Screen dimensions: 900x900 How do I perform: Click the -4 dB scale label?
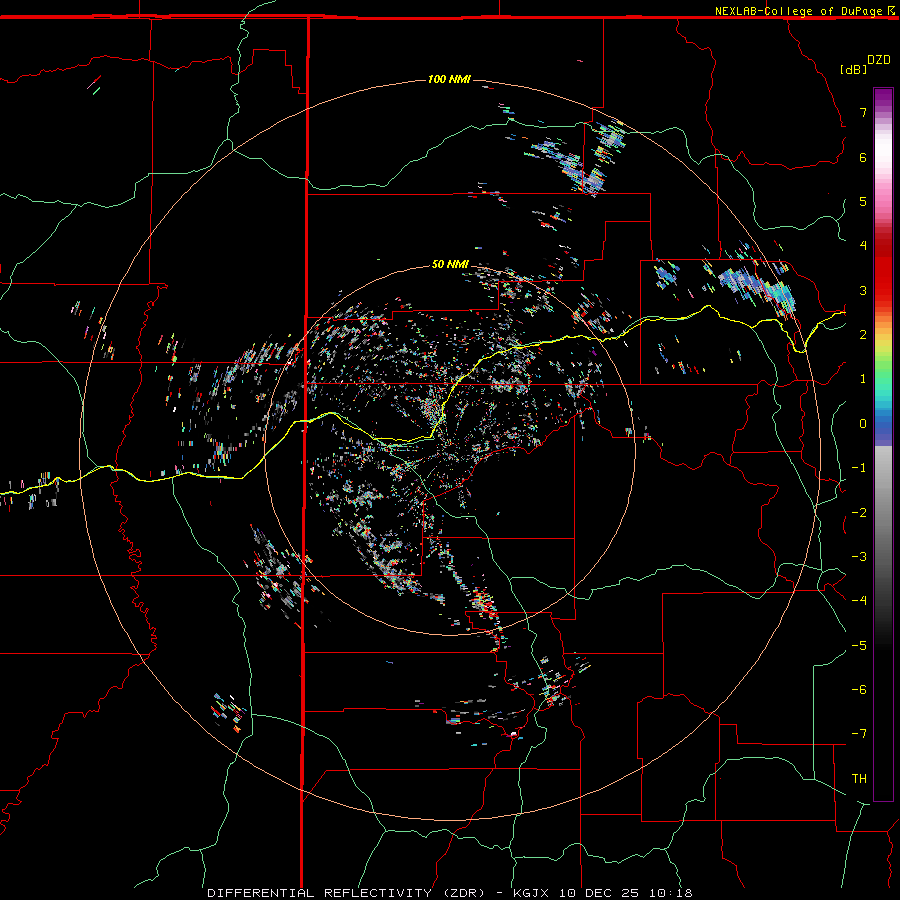(x=859, y=601)
